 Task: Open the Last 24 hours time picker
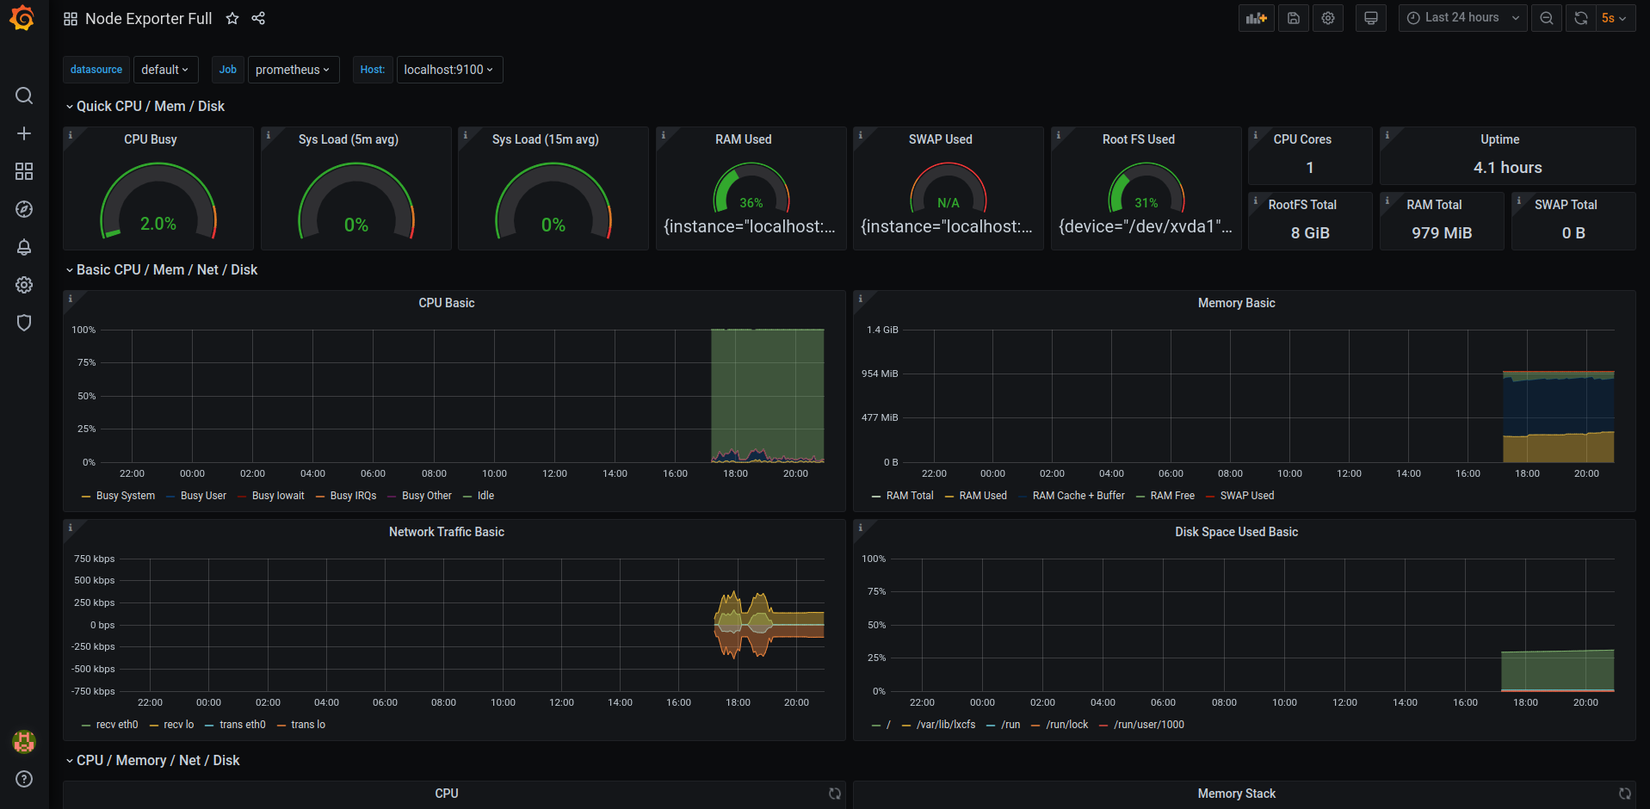coord(1462,18)
